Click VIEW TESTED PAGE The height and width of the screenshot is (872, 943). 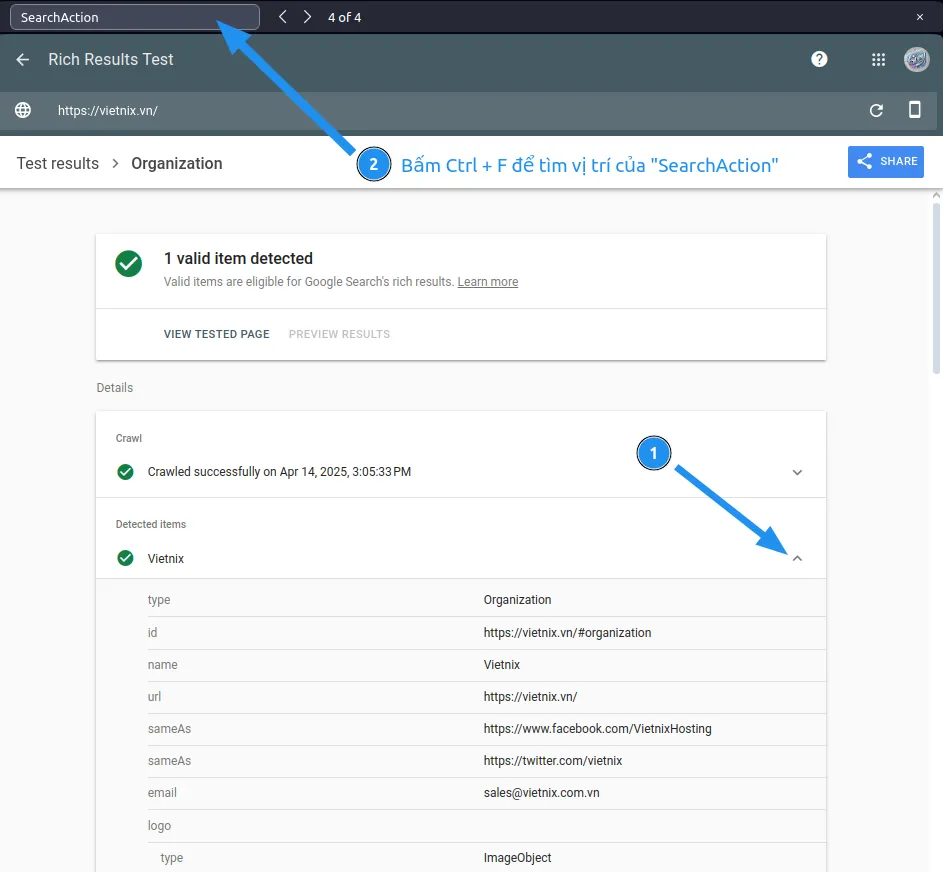coord(217,334)
